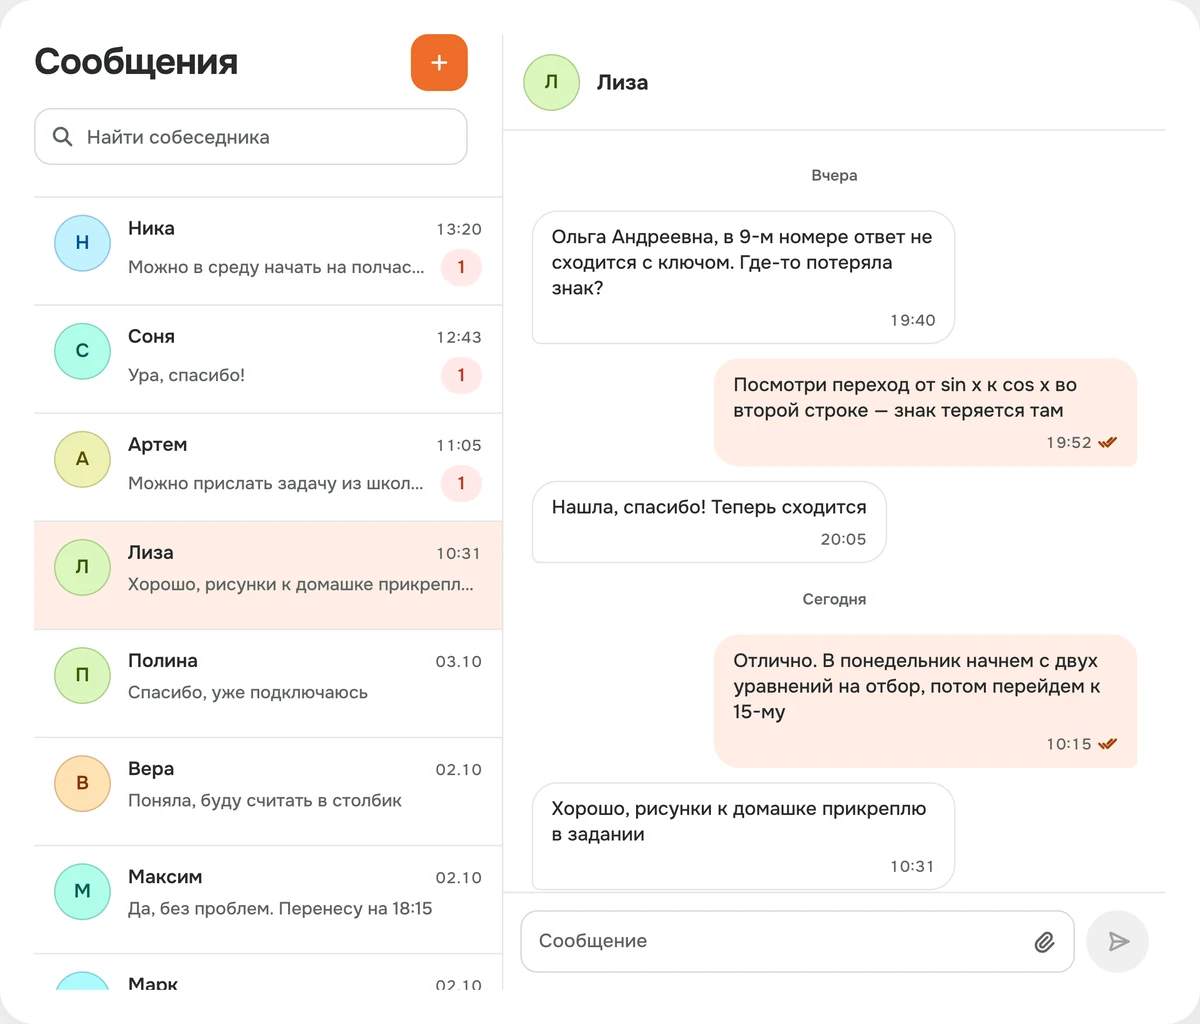Click Артем's avatar with letter А
1200x1024 pixels.
pos(82,459)
